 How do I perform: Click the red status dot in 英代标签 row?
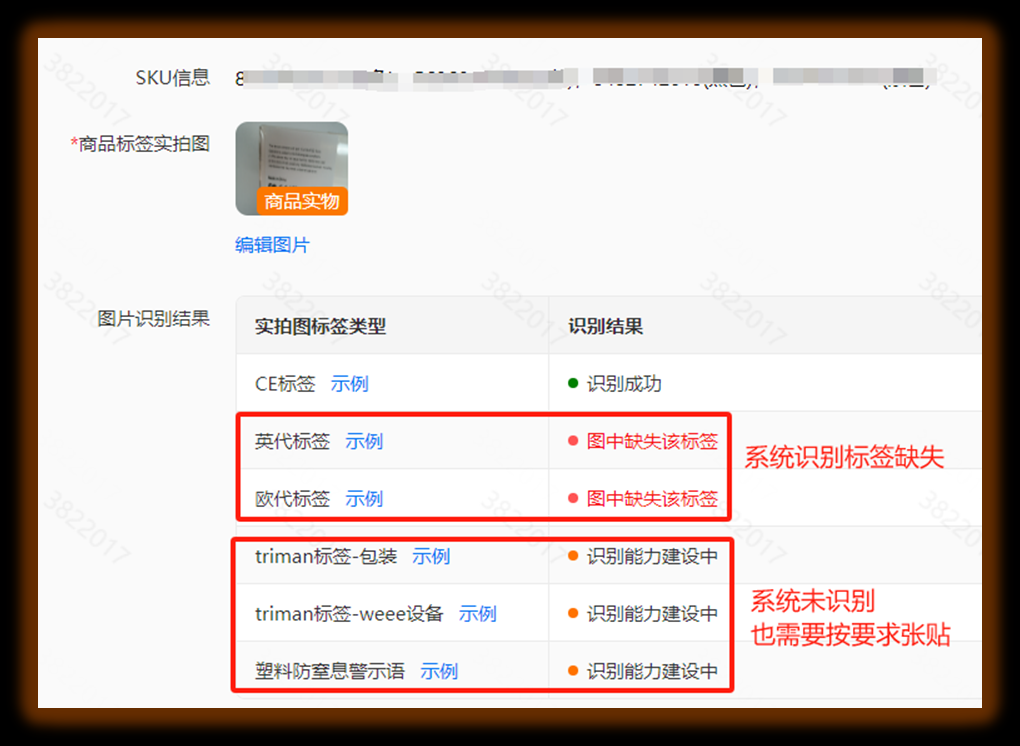click(573, 441)
